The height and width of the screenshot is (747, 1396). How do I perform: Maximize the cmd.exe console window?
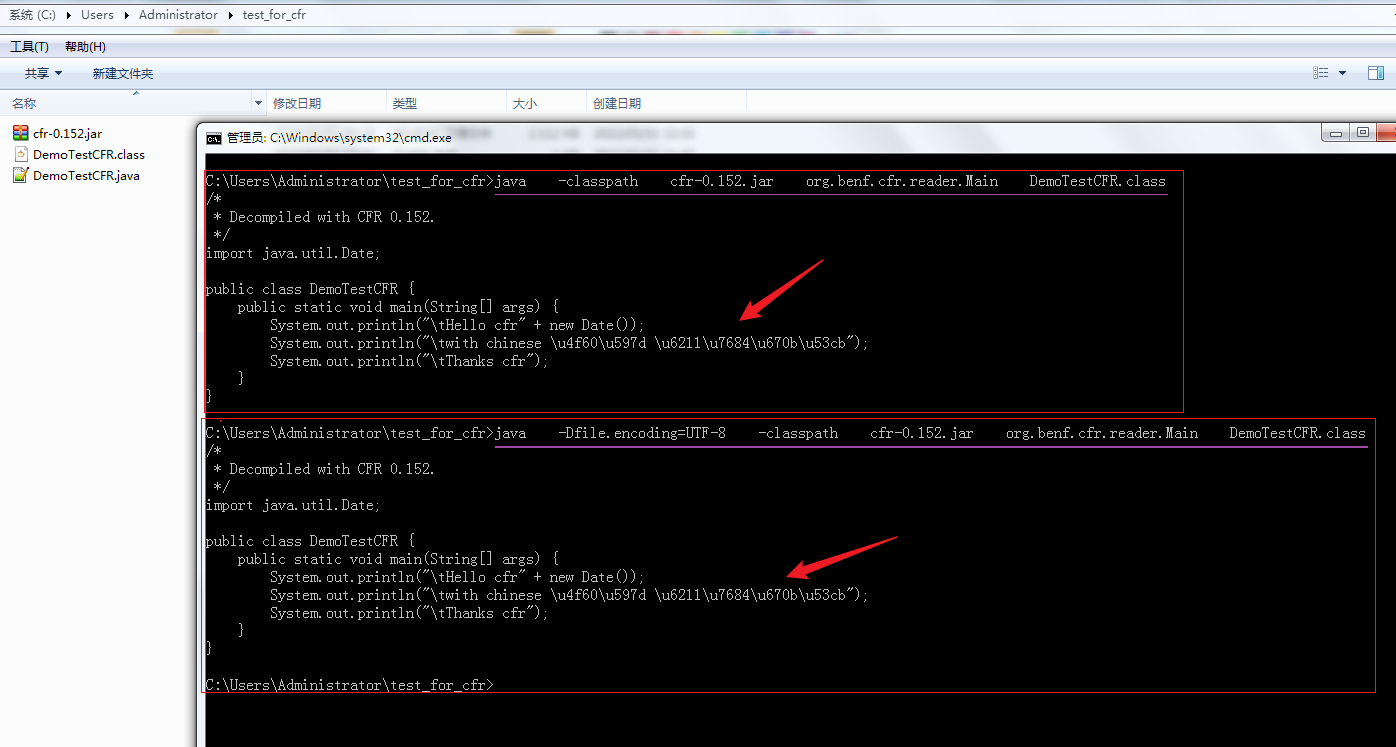pyautogui.click(x=1363, y=132)
